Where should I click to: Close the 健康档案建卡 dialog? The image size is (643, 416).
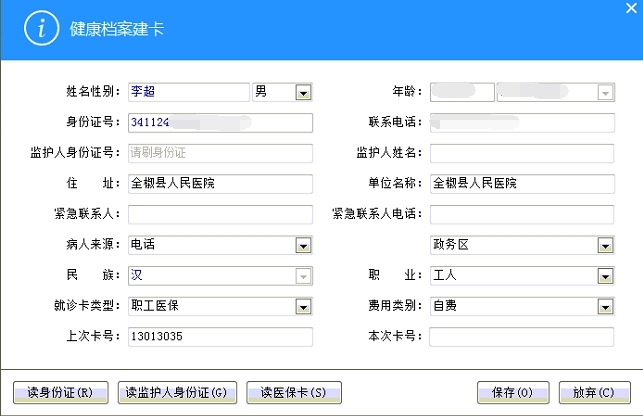tap(631, 8)
